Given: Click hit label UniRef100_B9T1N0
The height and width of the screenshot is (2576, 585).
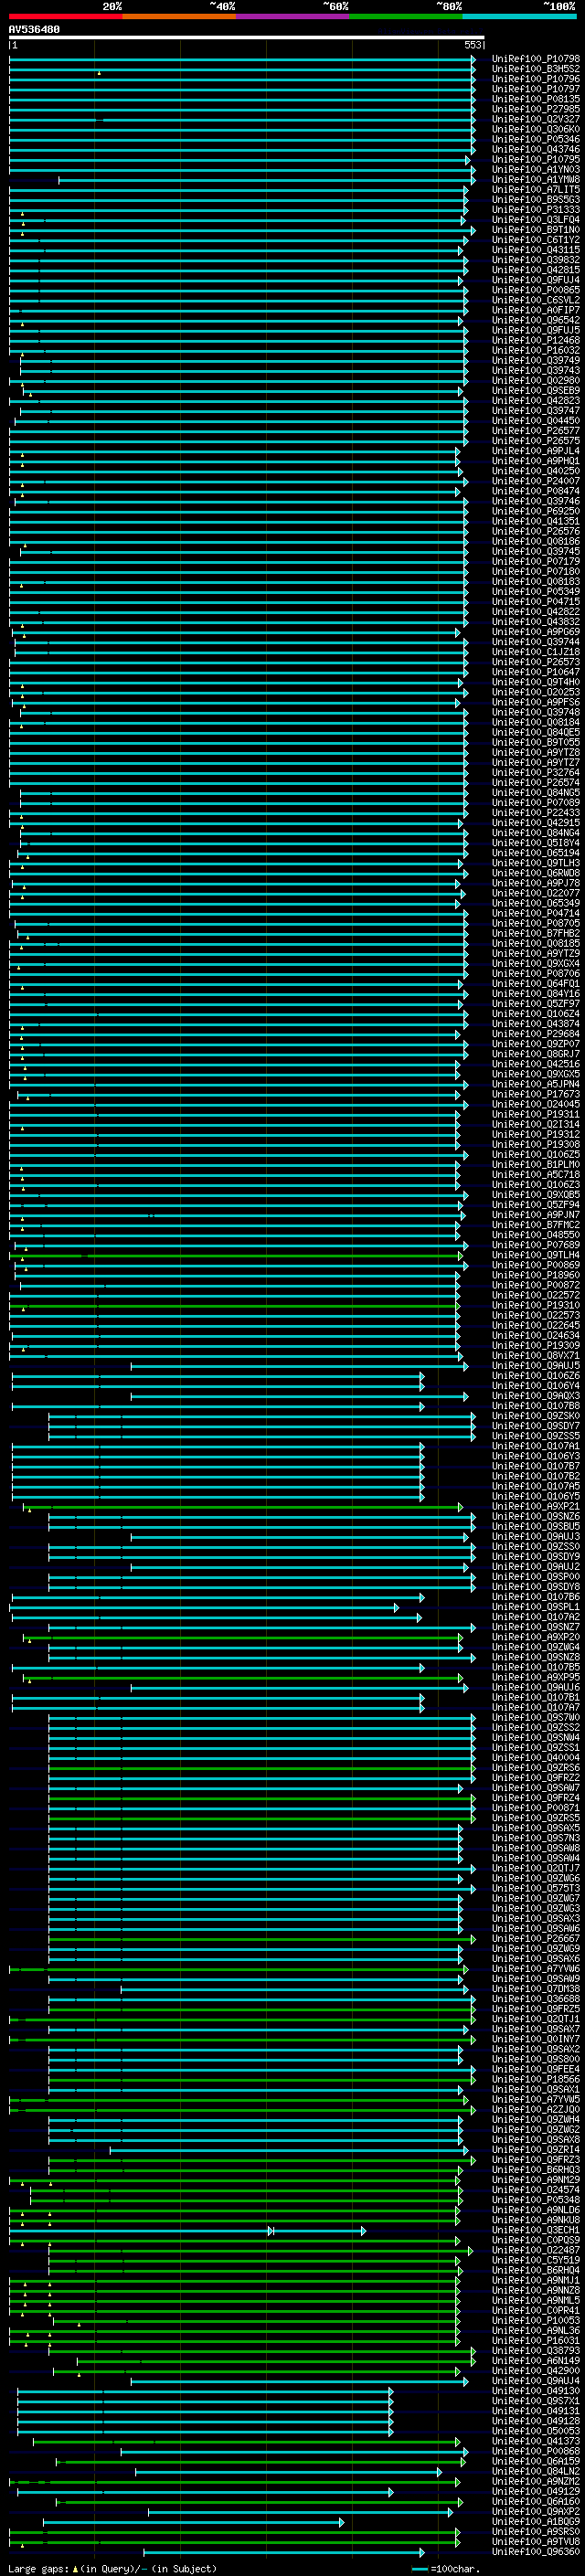Looking at the screenshot, I should click(x=536, y=230).
